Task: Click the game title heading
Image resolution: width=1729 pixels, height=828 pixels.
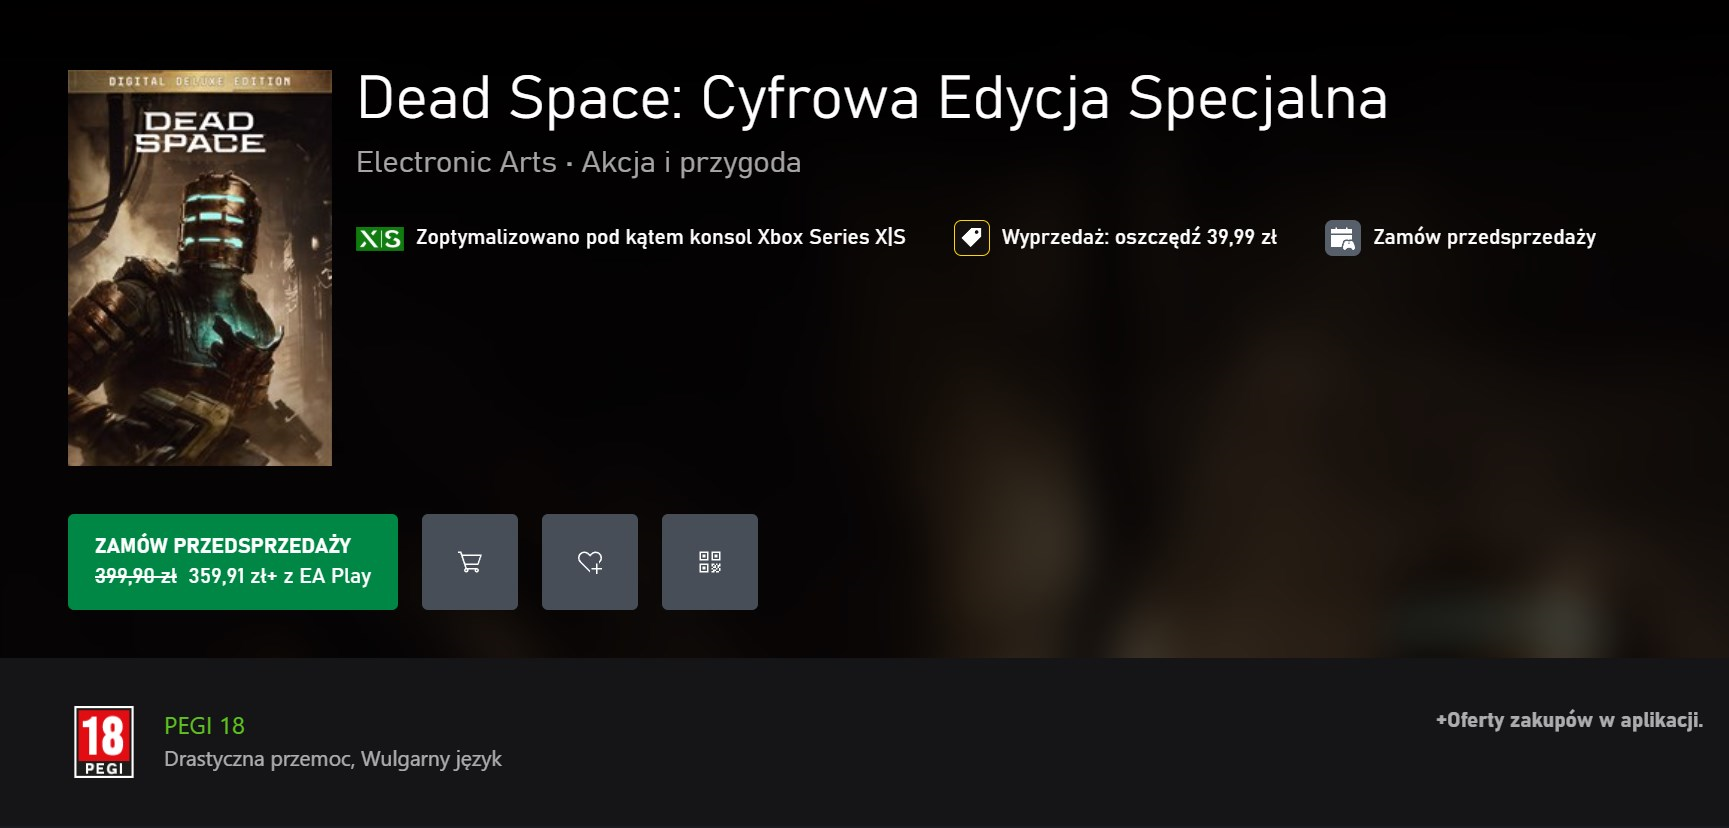Action: click(x=872, y=99)
